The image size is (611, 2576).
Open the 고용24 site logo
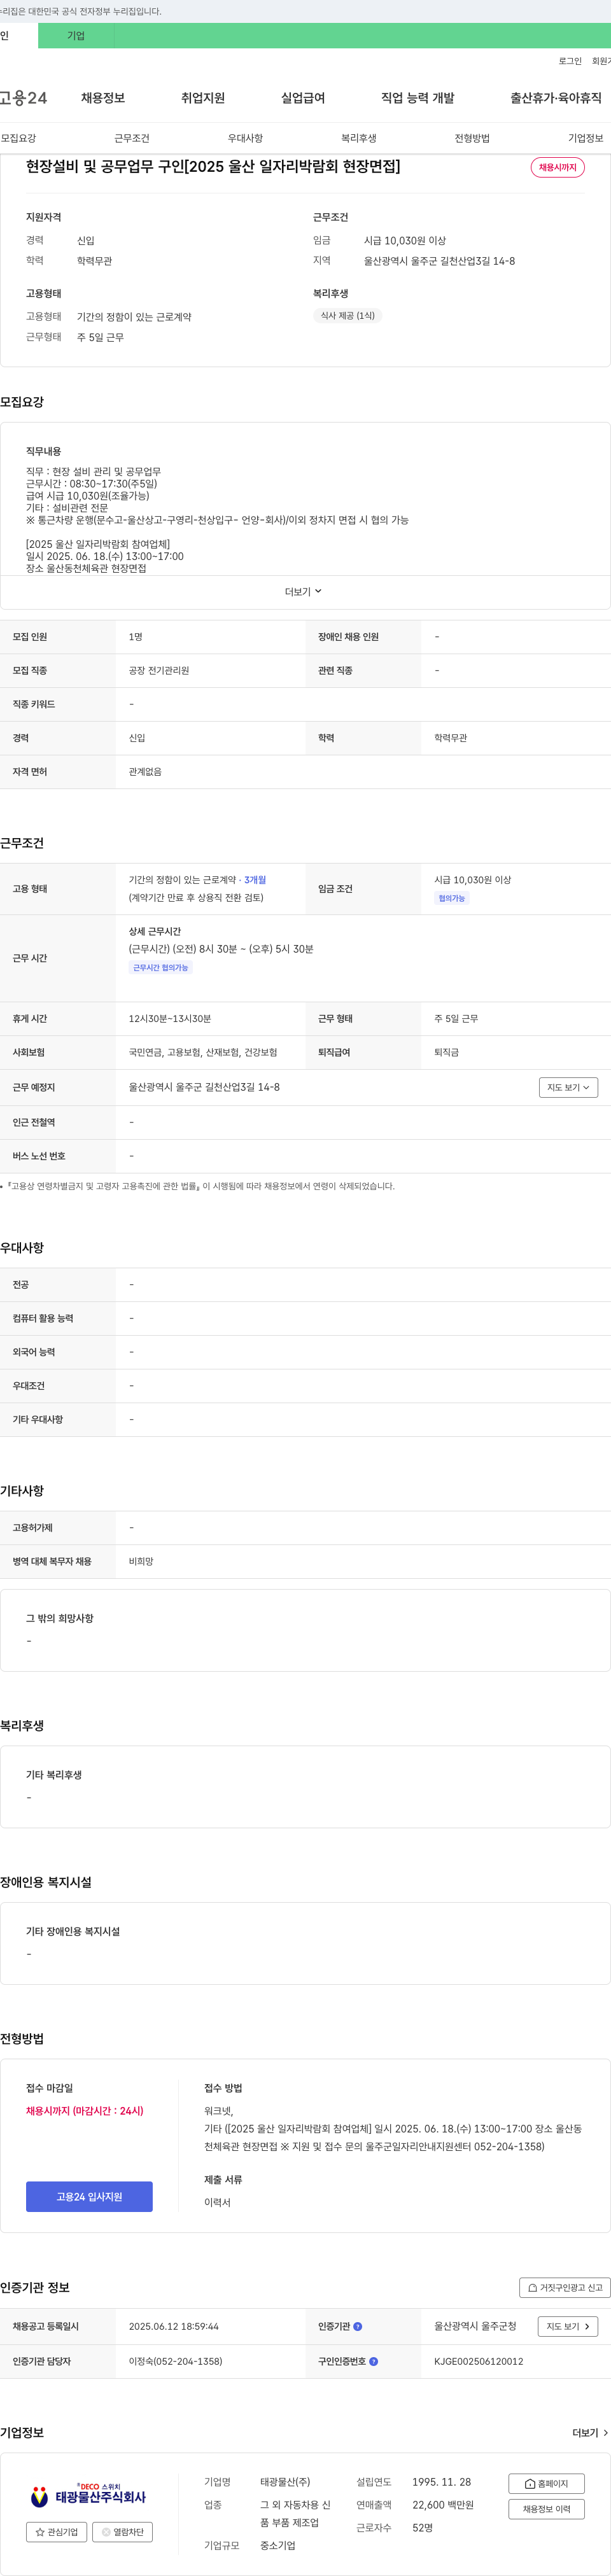click(23, 97)
